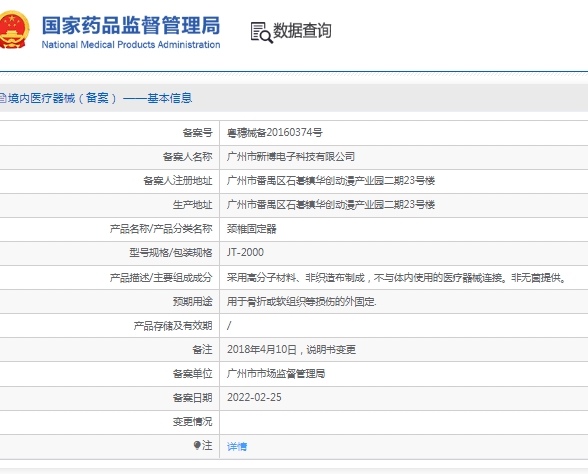The height and width of the screenshot is (474, 588).
Task: Click the product name 颈椎固定器
Action: point(251,229)
